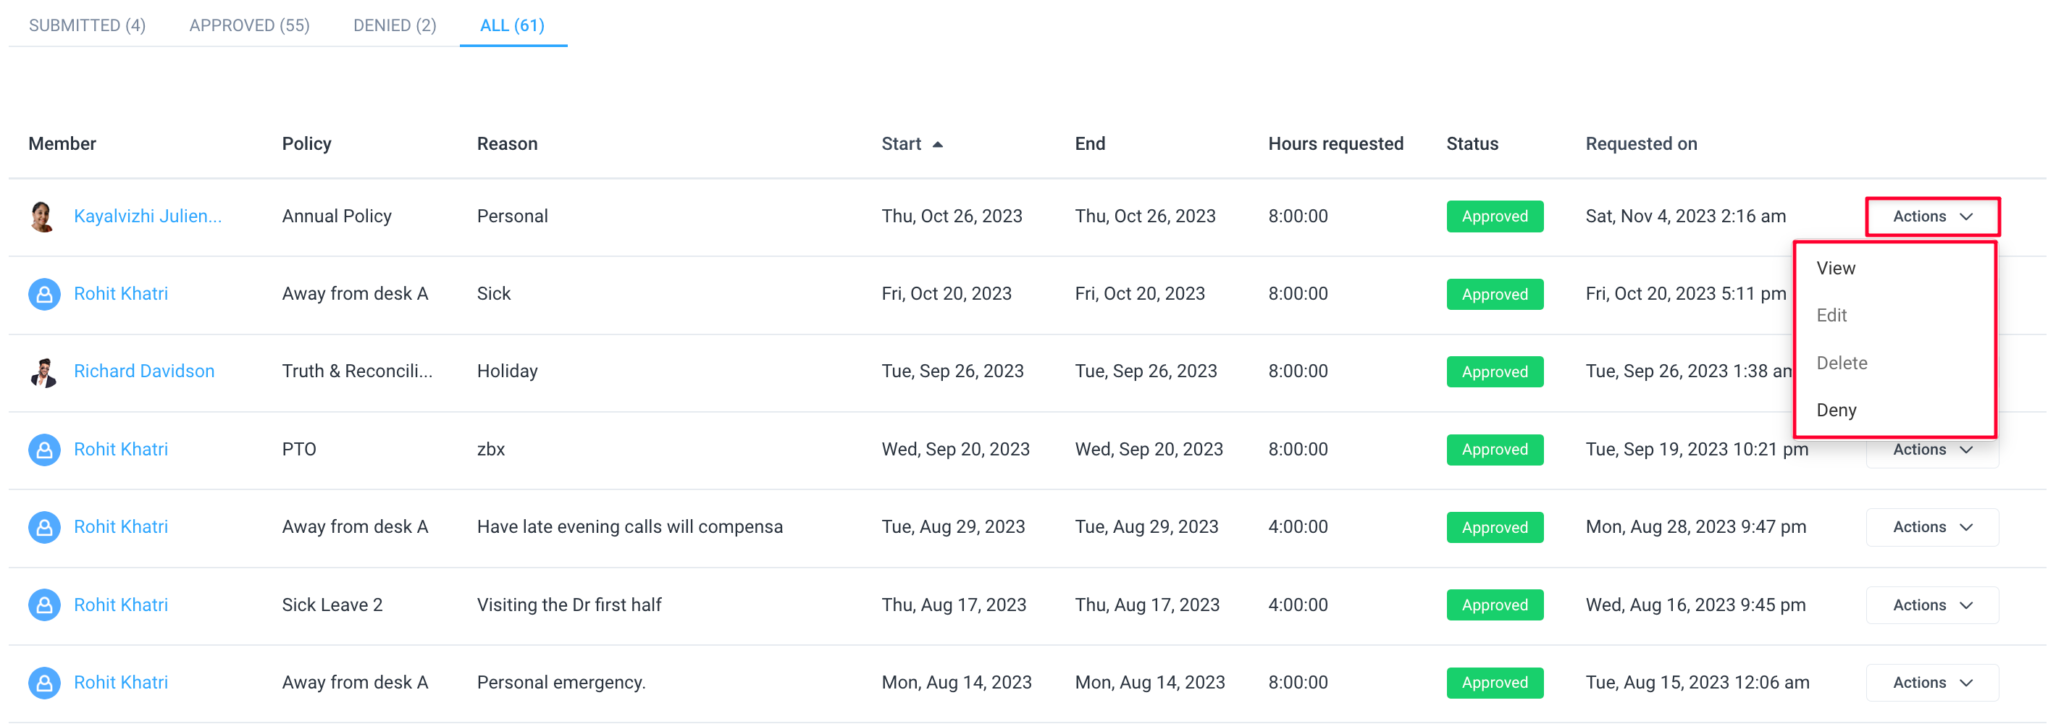Viewport: 2048px width, 724px height.
Task: Click the chevron on the last row's Actions button
Action: click(1966, 682)
